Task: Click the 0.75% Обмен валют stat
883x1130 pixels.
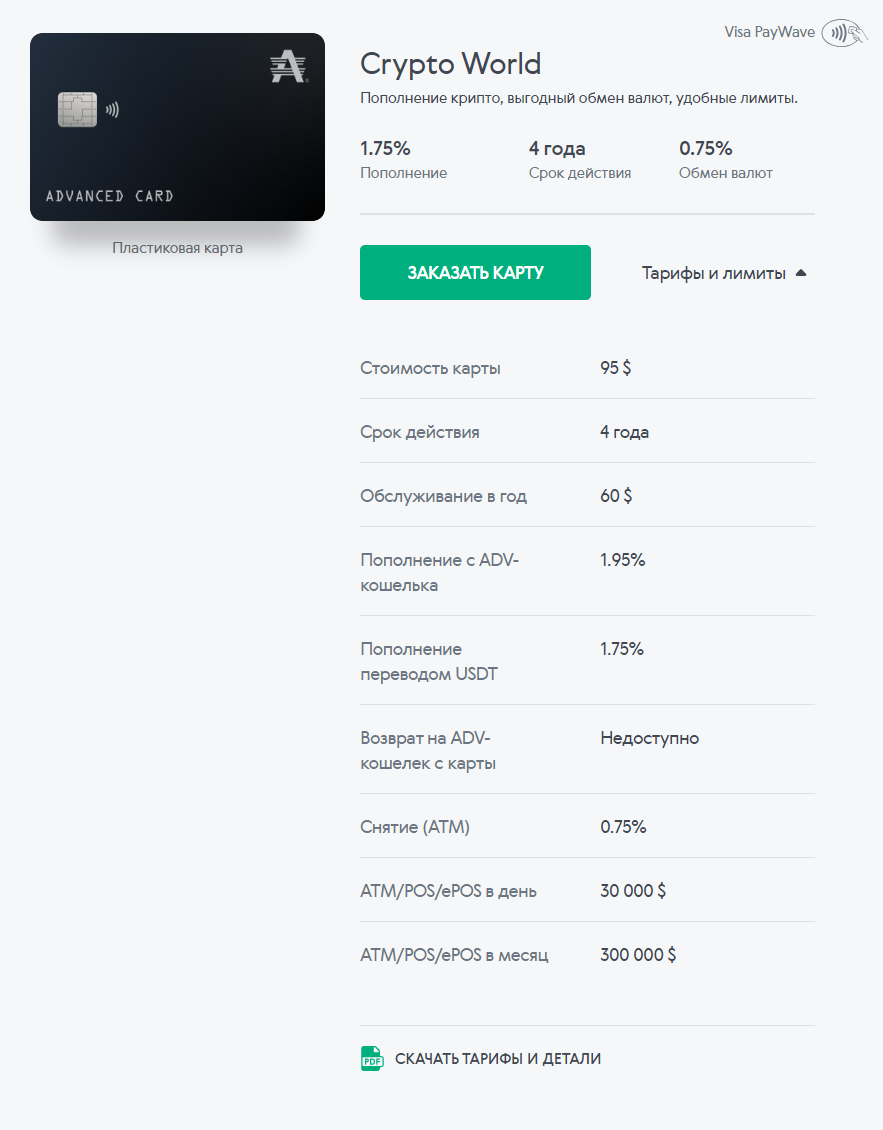Action: [x=725, y=160]
